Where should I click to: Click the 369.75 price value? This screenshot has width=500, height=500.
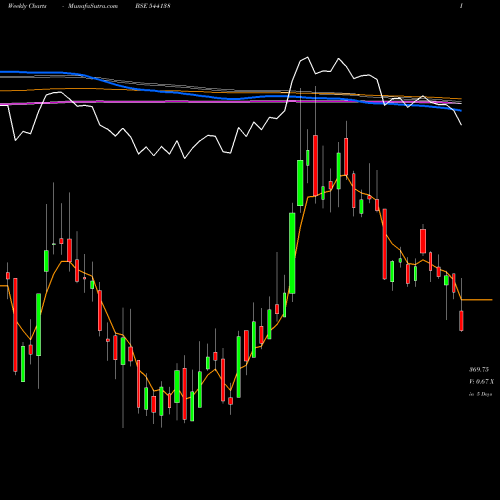479,370
